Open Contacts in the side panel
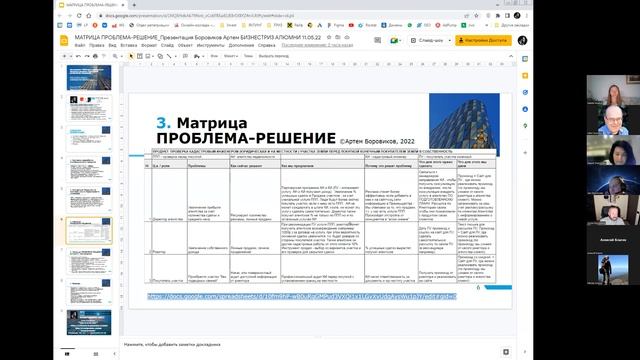640x360 pixels. (525, 109)
